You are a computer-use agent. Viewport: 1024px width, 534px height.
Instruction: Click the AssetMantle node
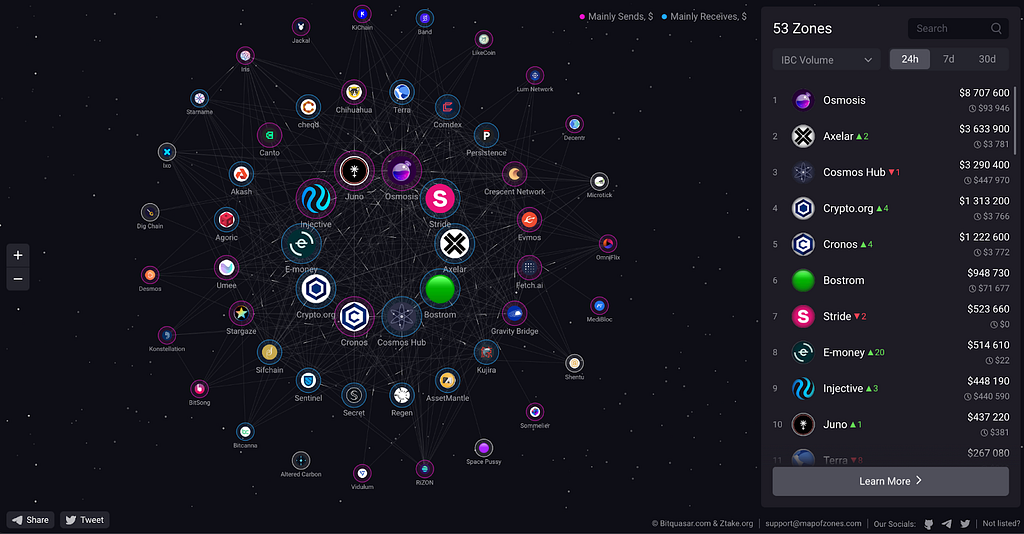point(447,381)
